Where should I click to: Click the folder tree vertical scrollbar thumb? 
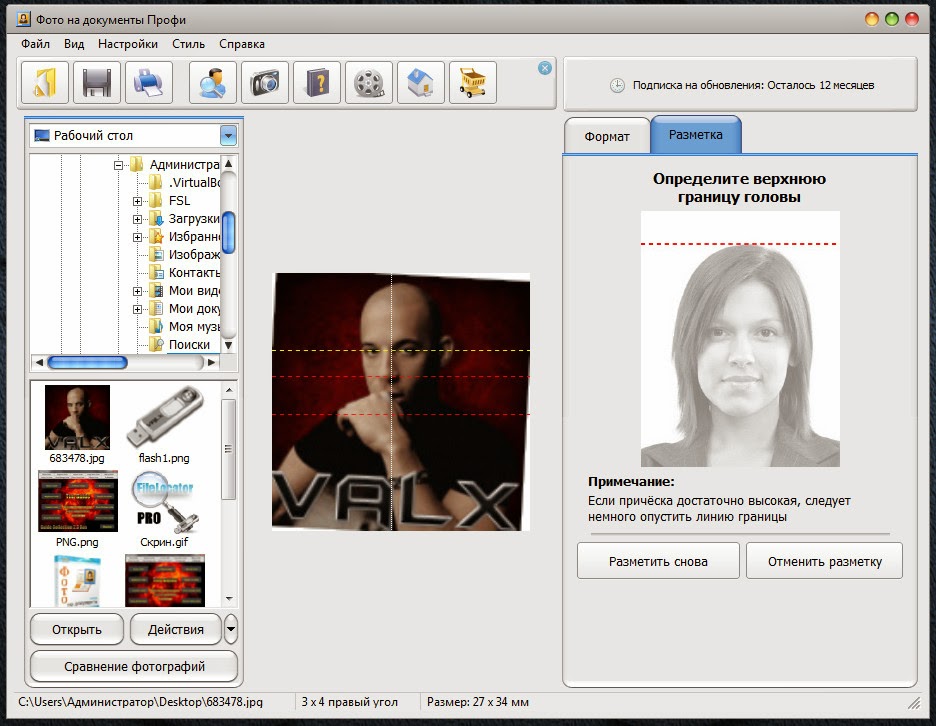[x=229, y=233]
